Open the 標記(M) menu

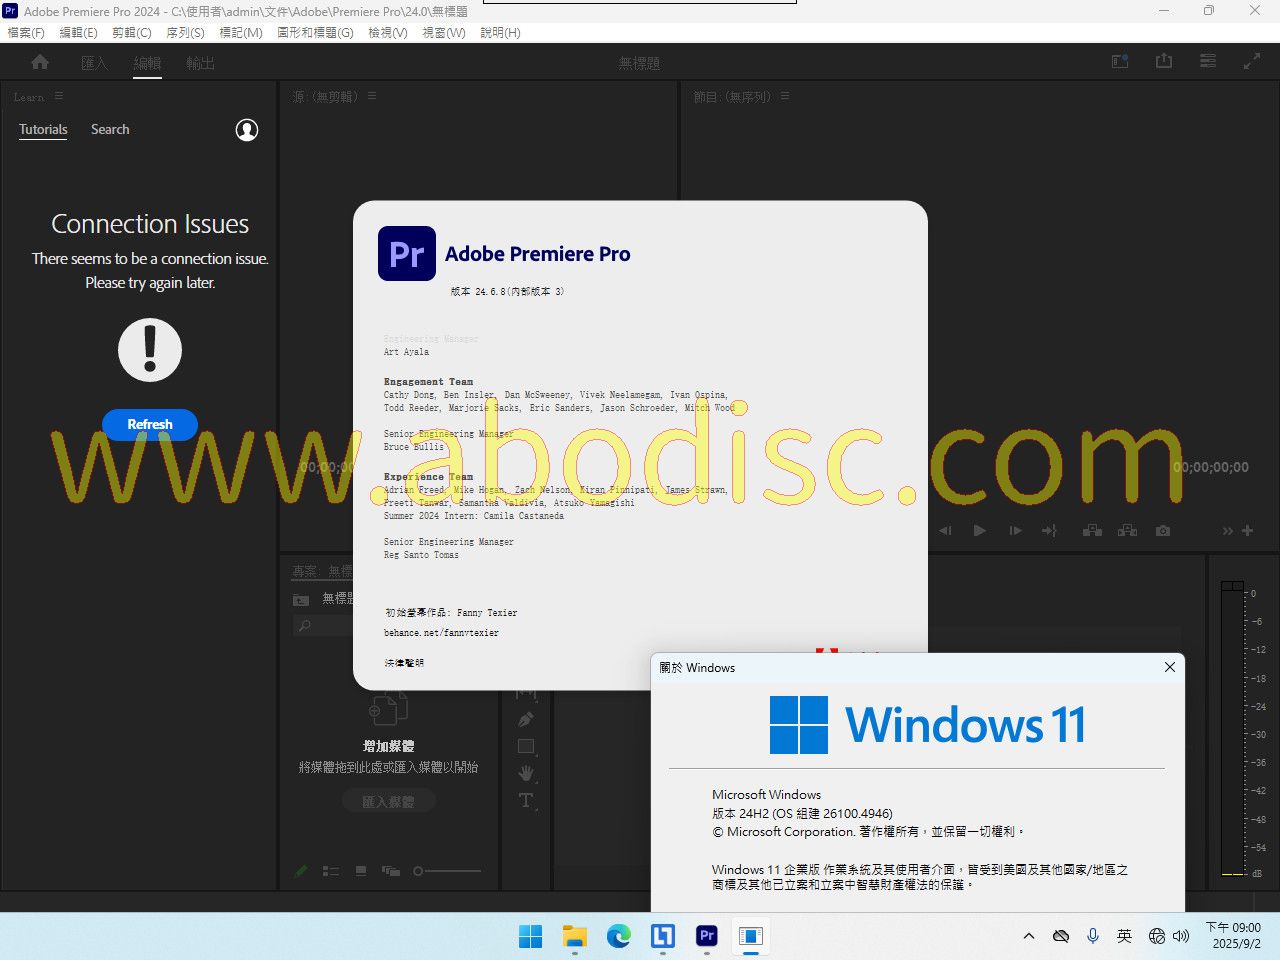pos(241,32)
